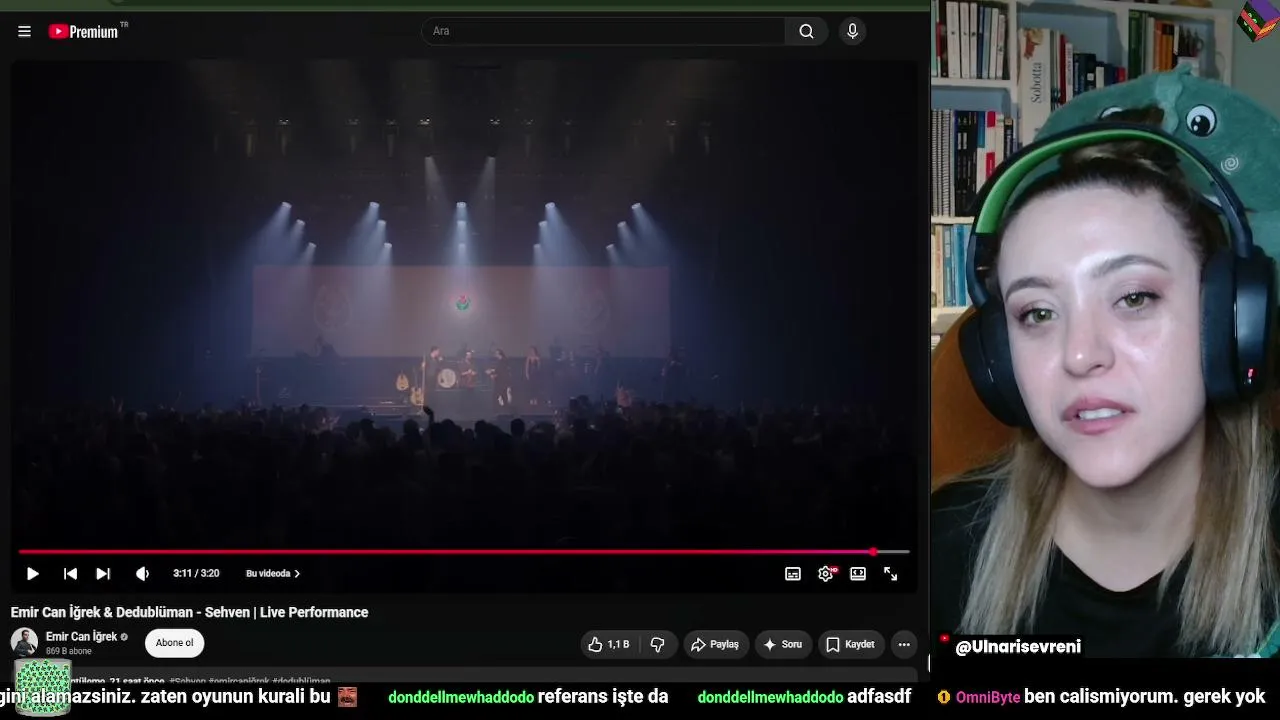This screenshot has height=720, width=1280.
Task: Focus the 'Ara' search field
Action: [603, 31]
